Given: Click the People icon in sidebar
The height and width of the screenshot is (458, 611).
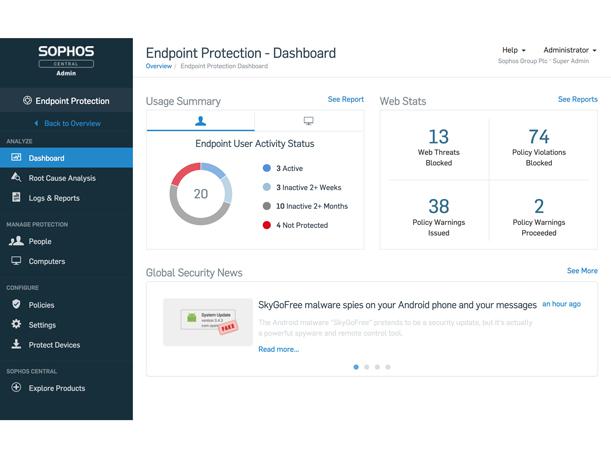Looking at the screenshot, I should [16, 241].
